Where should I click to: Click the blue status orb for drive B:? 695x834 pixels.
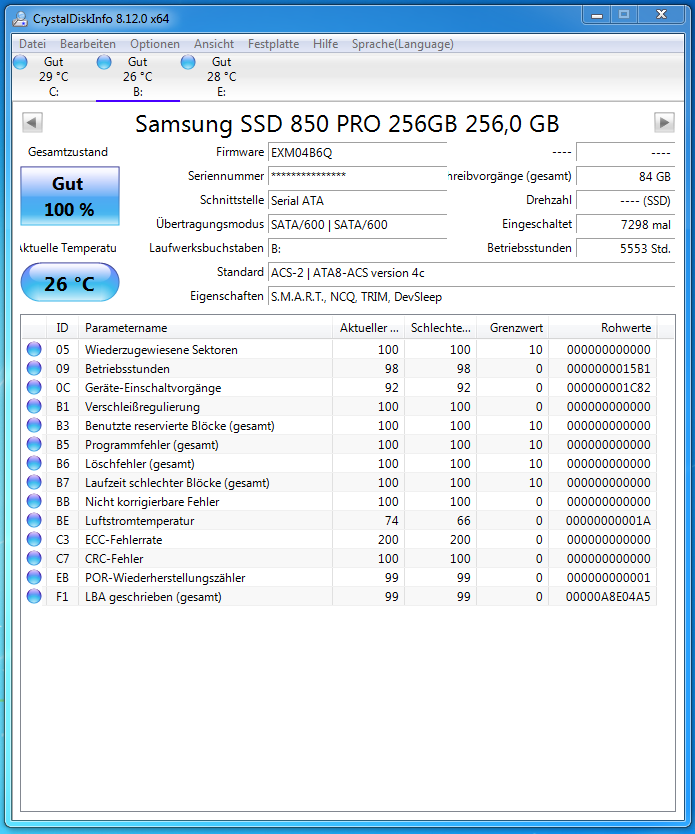click(104, 62)
